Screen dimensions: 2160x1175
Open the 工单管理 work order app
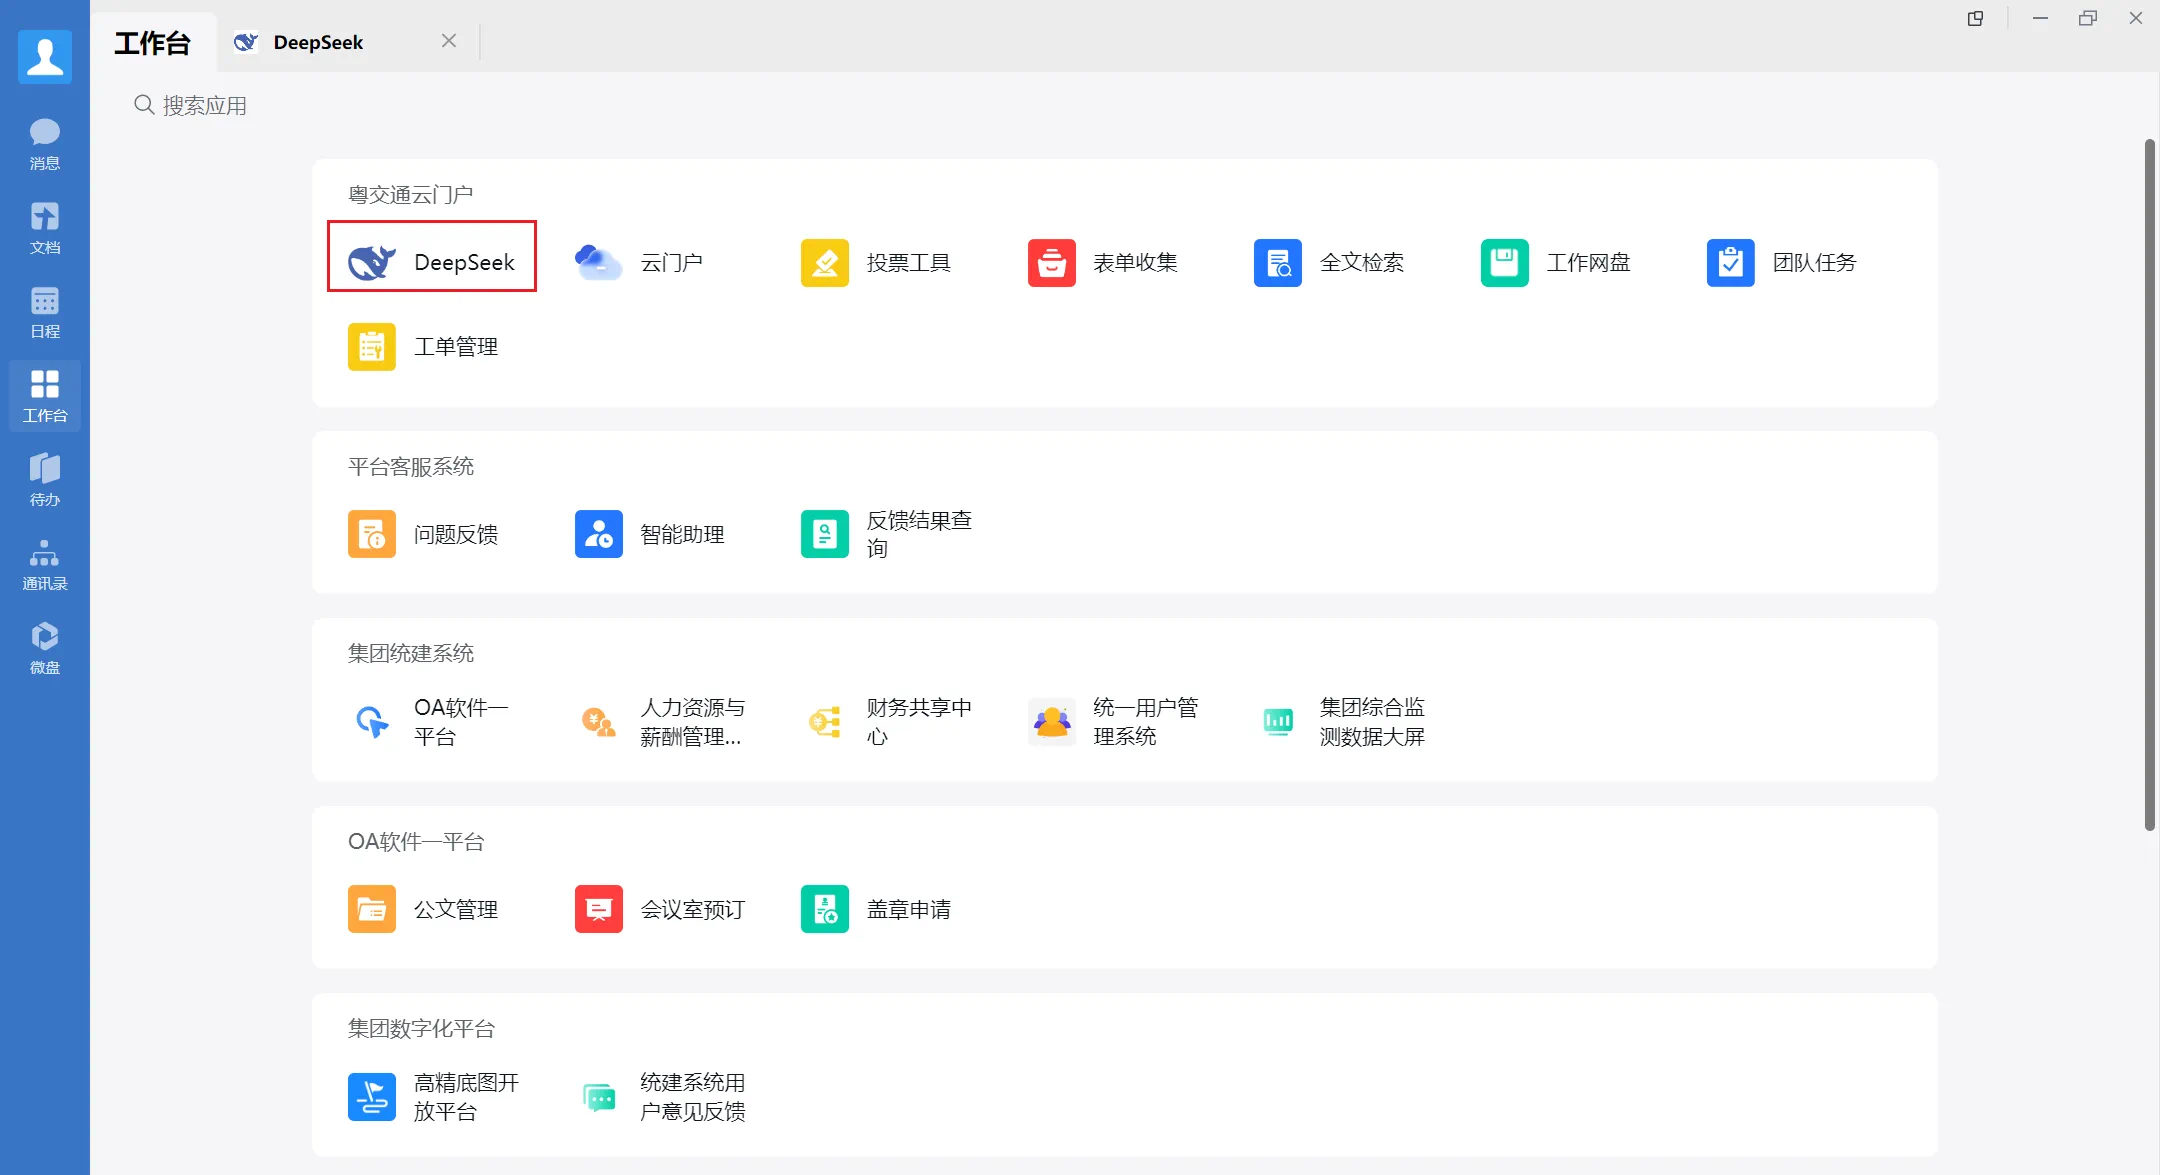[x=423, y=346]
